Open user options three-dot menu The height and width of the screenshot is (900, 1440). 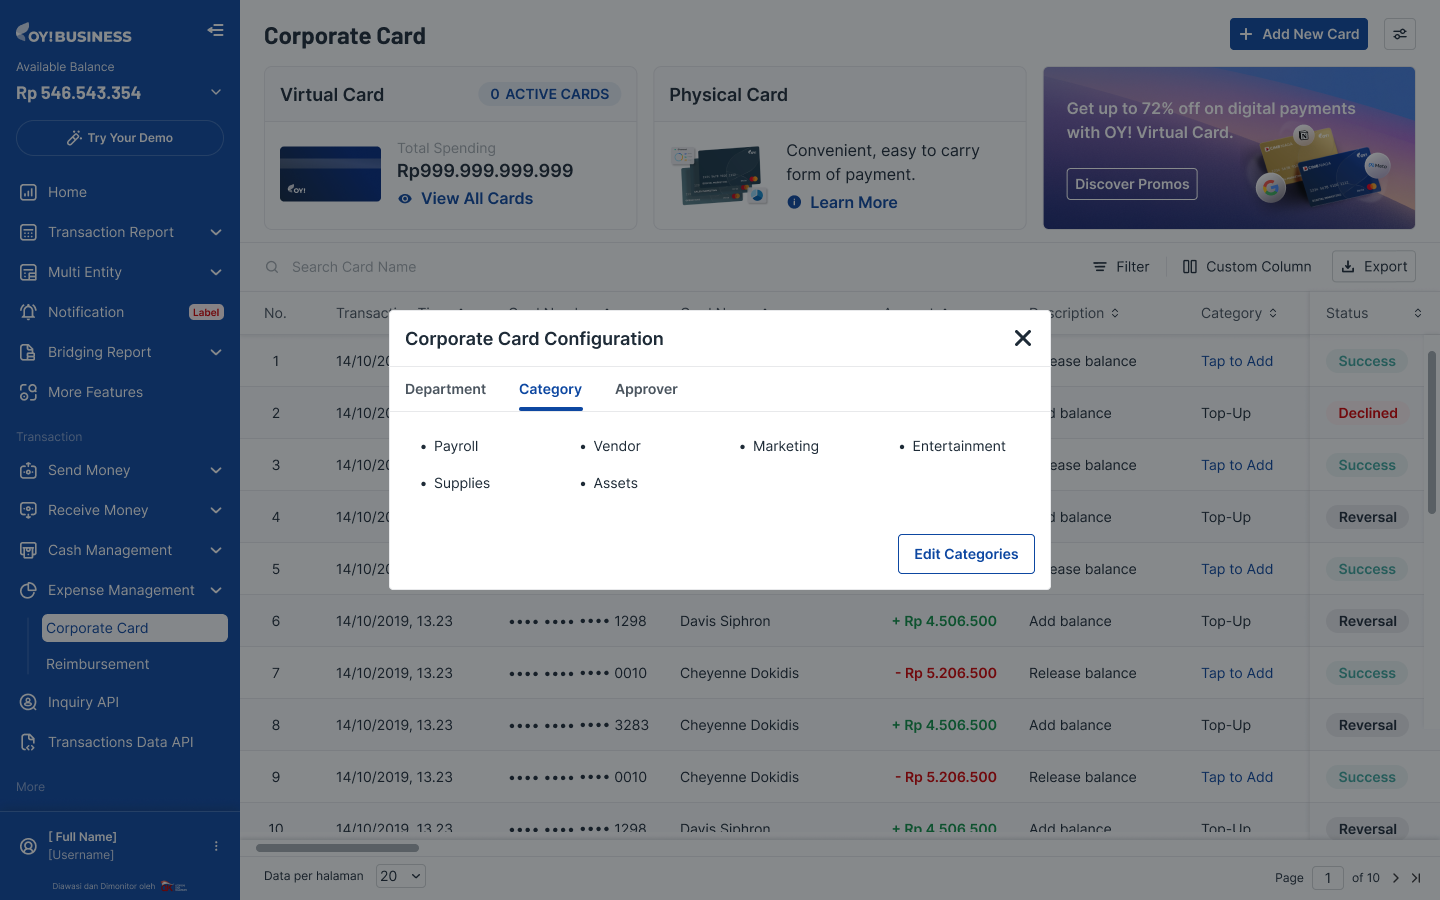tap(216, 846)
